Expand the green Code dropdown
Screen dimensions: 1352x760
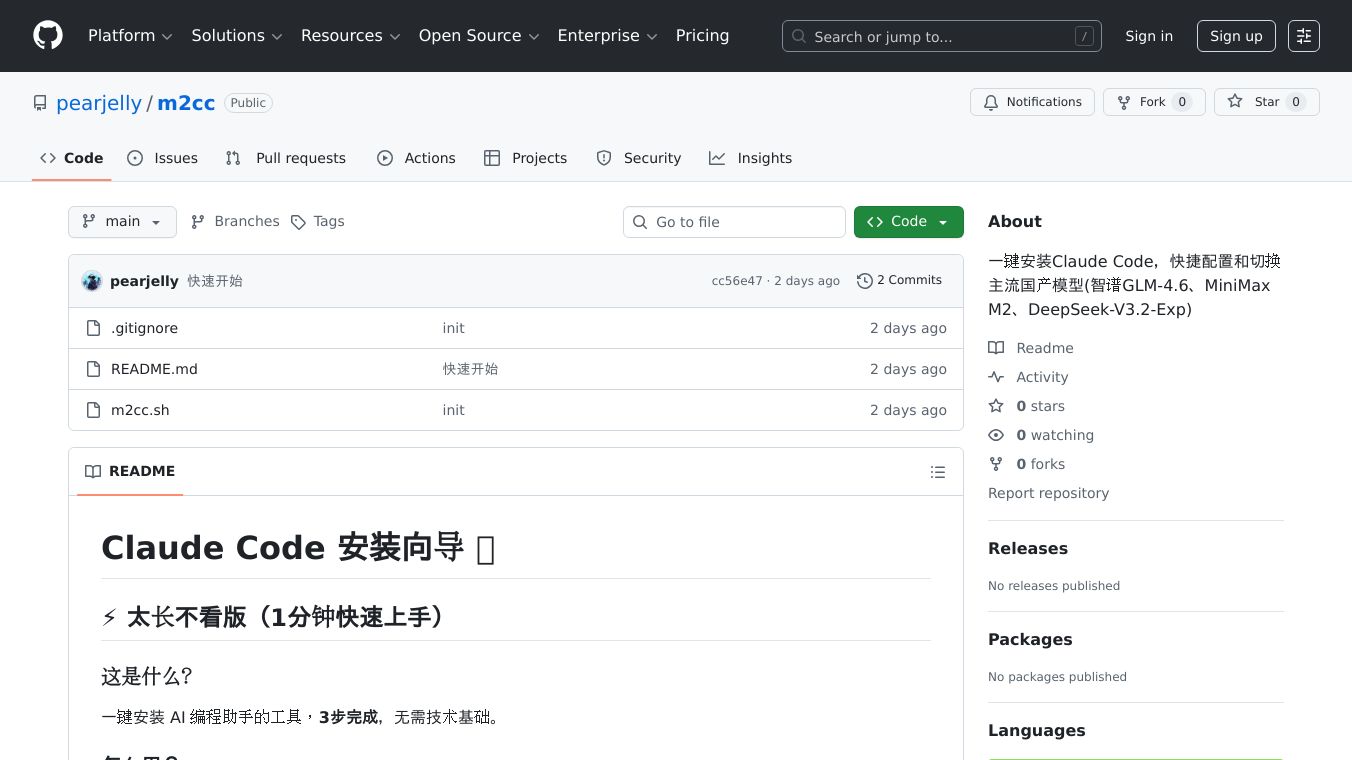908,222
